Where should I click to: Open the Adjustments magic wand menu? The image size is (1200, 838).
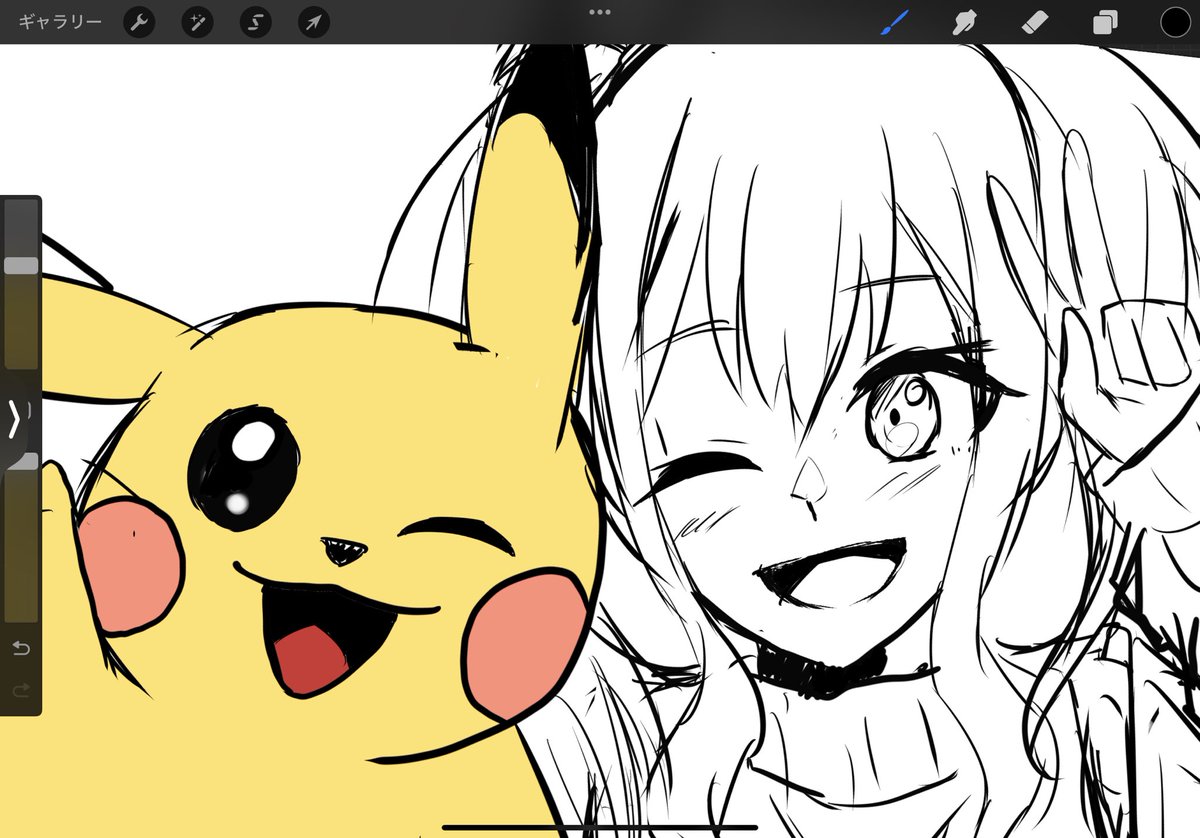tap(197, 22)
